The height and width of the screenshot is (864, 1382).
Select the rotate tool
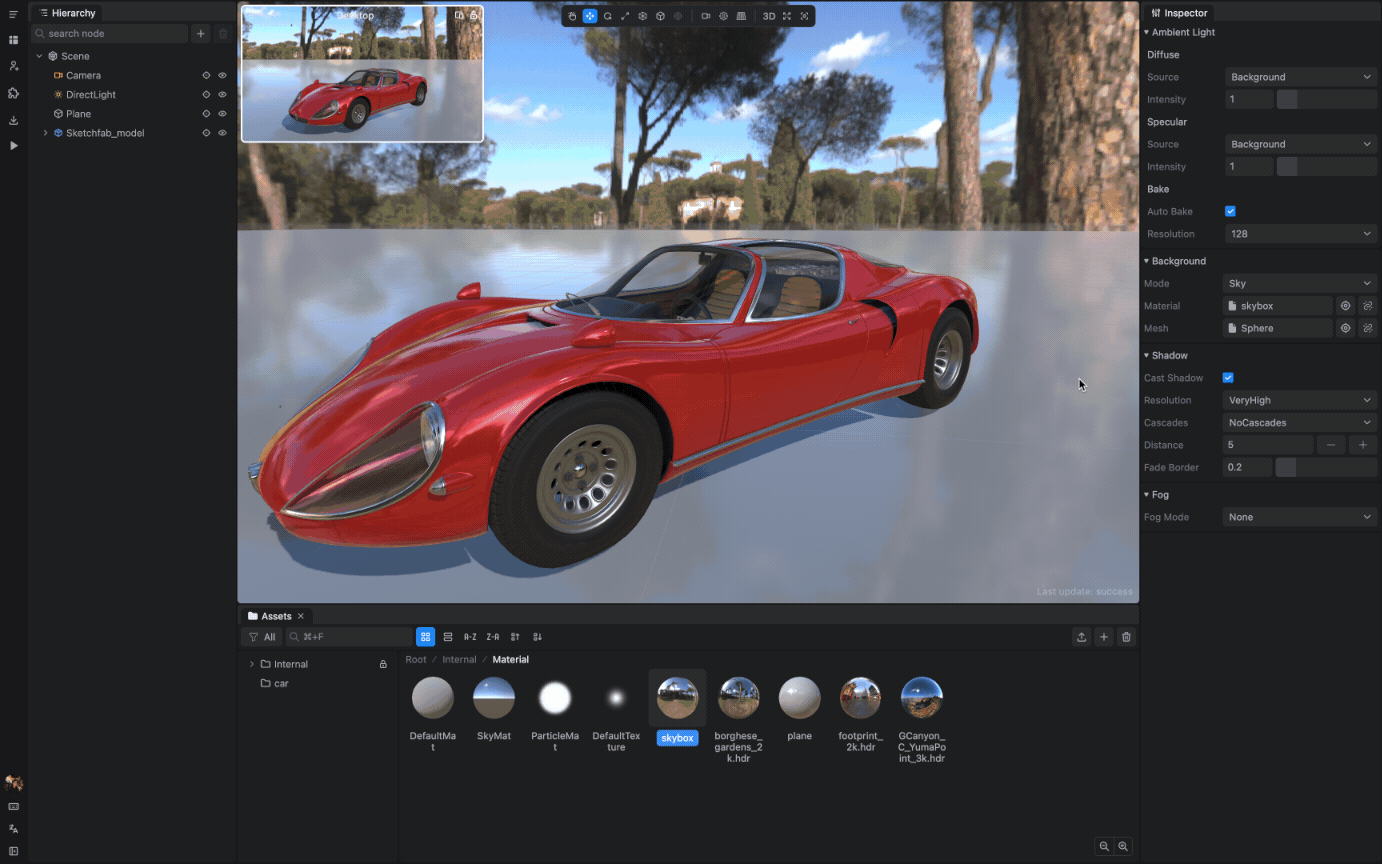[607, 16]
